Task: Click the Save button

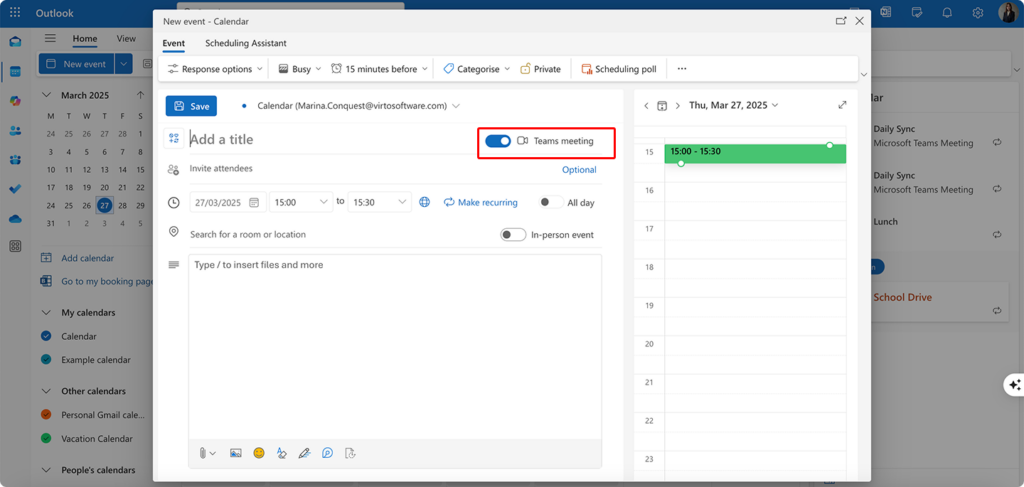Action: pos(190,106)
